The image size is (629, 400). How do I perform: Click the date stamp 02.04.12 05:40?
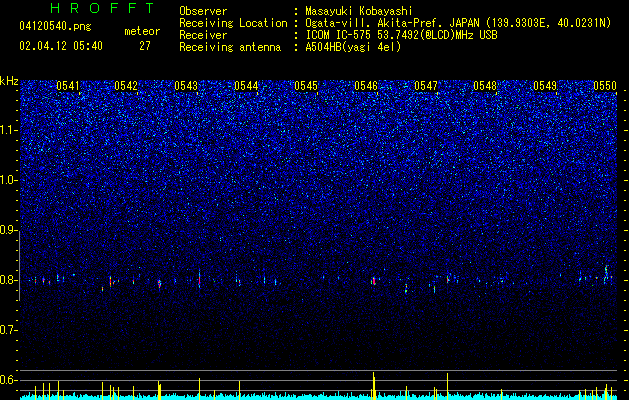(61, 46)
